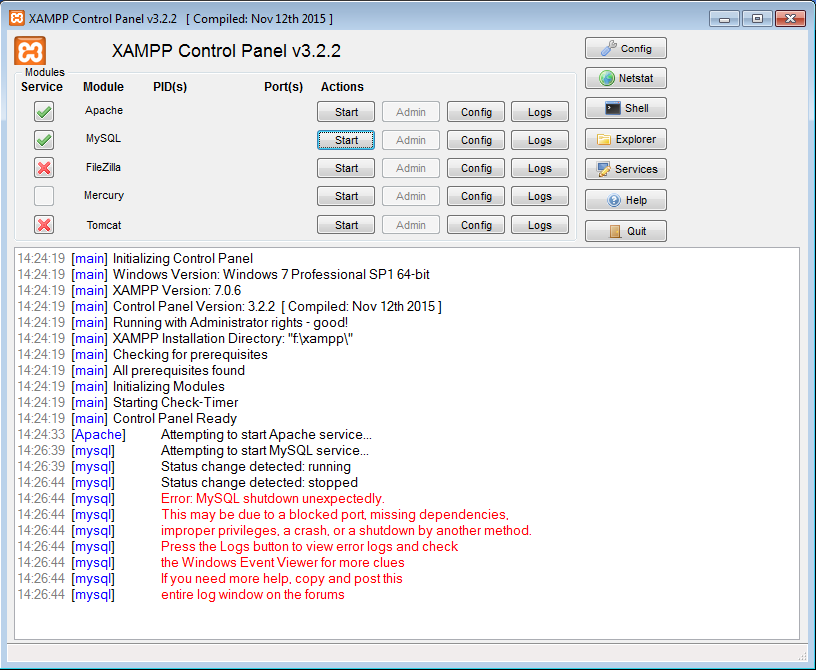View the MySQL Logs
Viewport: 816px width, 670px height.
coord(540,140)
